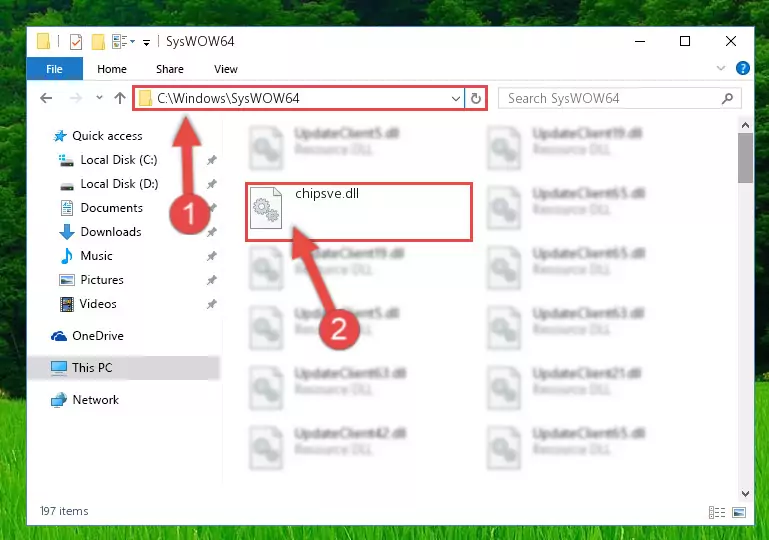The image size is (769, 540).
Task: Switch to Details view icon in status bar
Action: pos(717,513)
